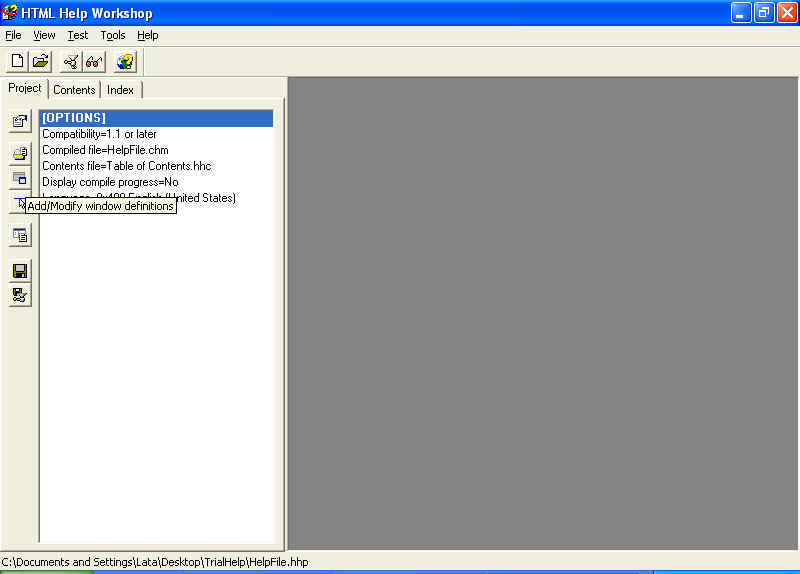This screenshot has height=574, width=800.
Task: Minimize the HTML Help Workshop window
Action: pyautogui.click(x=741, y=13)
